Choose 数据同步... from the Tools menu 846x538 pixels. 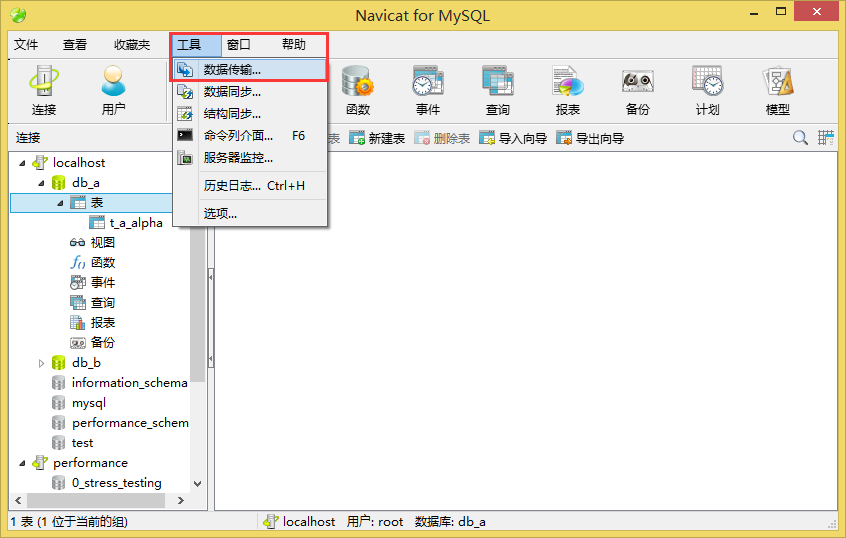coord(250,92)
